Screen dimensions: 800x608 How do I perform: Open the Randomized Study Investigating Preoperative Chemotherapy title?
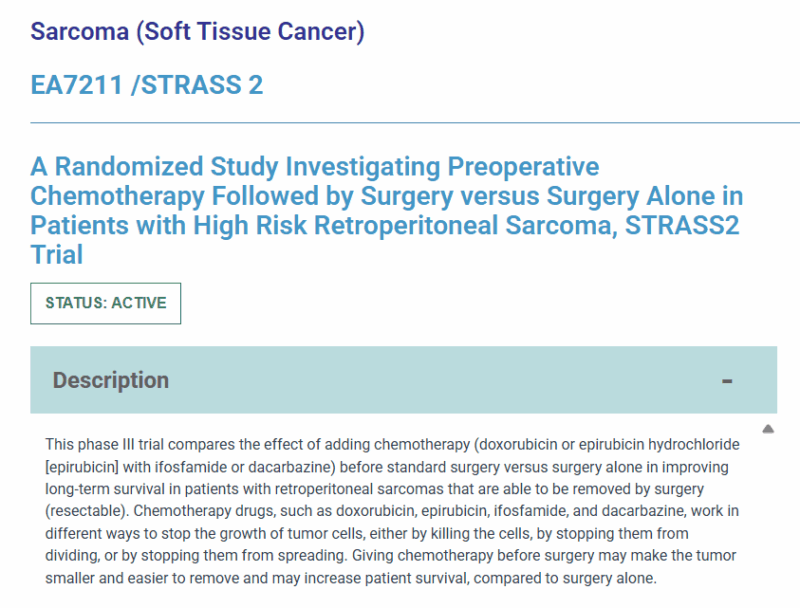(387, 210)
